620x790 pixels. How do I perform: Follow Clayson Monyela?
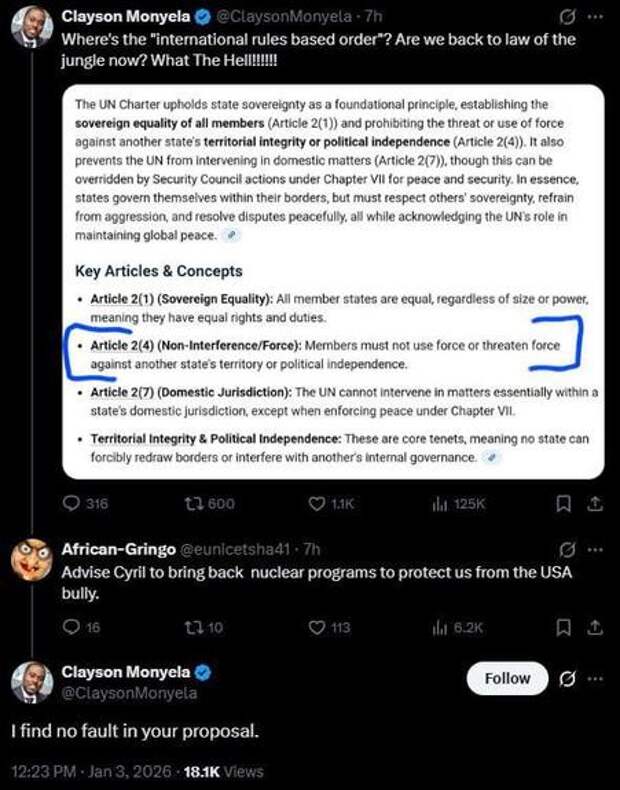(x=507, y=678)
